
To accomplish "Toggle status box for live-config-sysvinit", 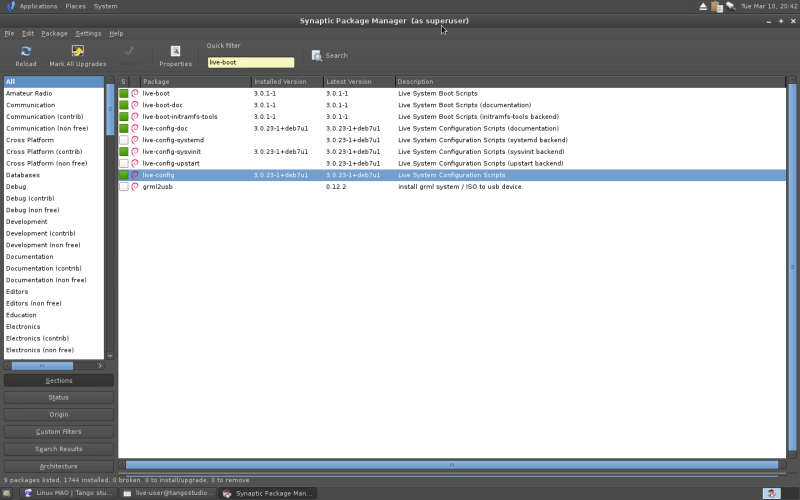I will [123, 152].
